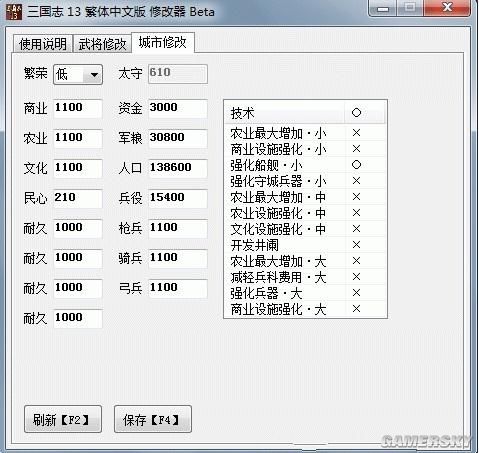Toggle the ○ mark for 强化船舰·小
479x453 pixels.
tap(356, 165)
